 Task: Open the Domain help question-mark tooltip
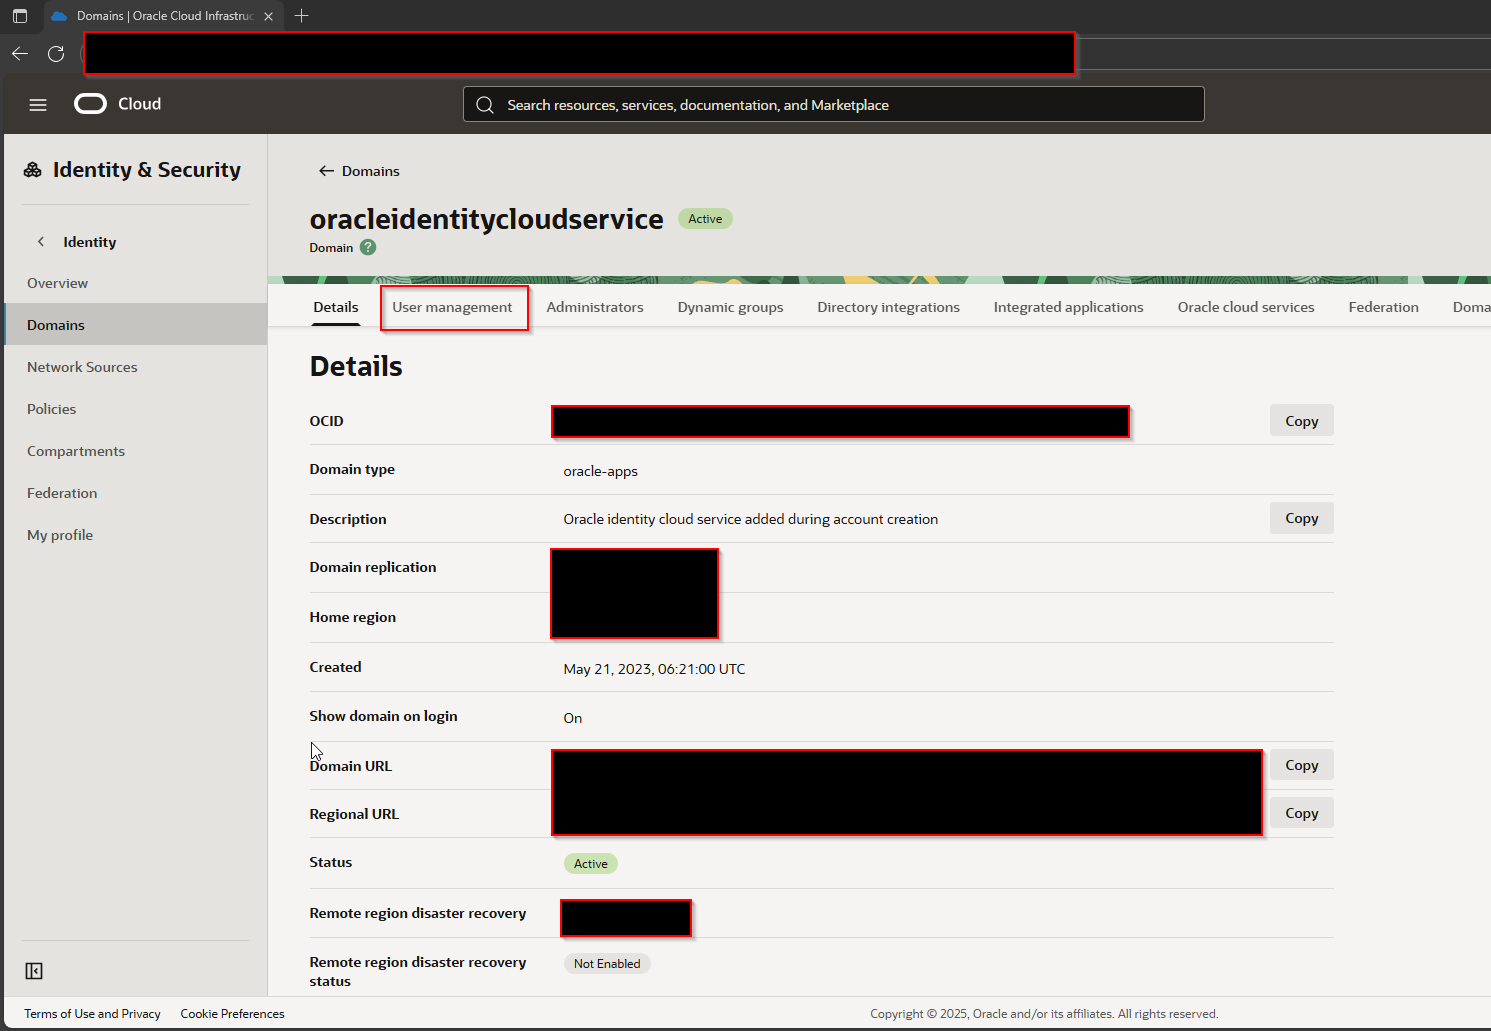click(367, 247)
